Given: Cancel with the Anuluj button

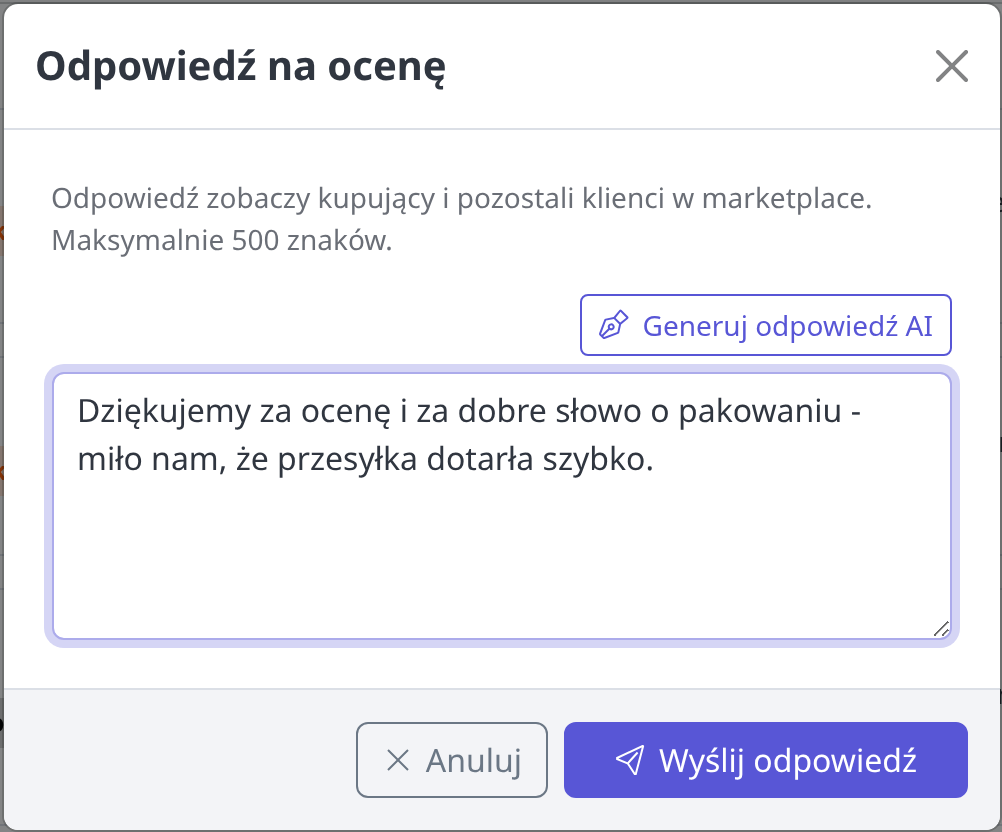Looking at the screenshot, I should pos(452,760).
